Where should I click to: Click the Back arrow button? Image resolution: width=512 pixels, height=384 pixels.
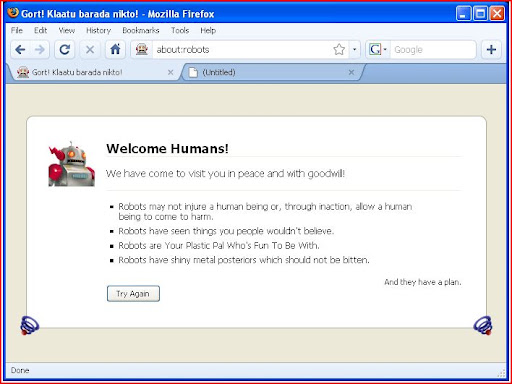21,50
